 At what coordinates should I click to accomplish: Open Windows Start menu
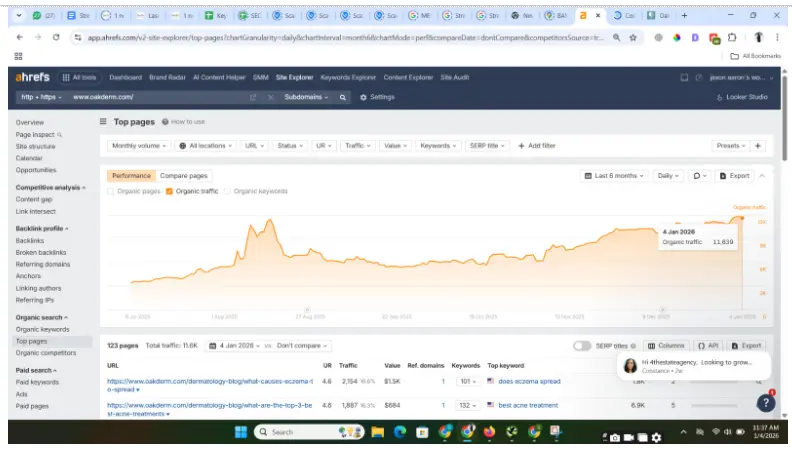[x=241, y=432]
